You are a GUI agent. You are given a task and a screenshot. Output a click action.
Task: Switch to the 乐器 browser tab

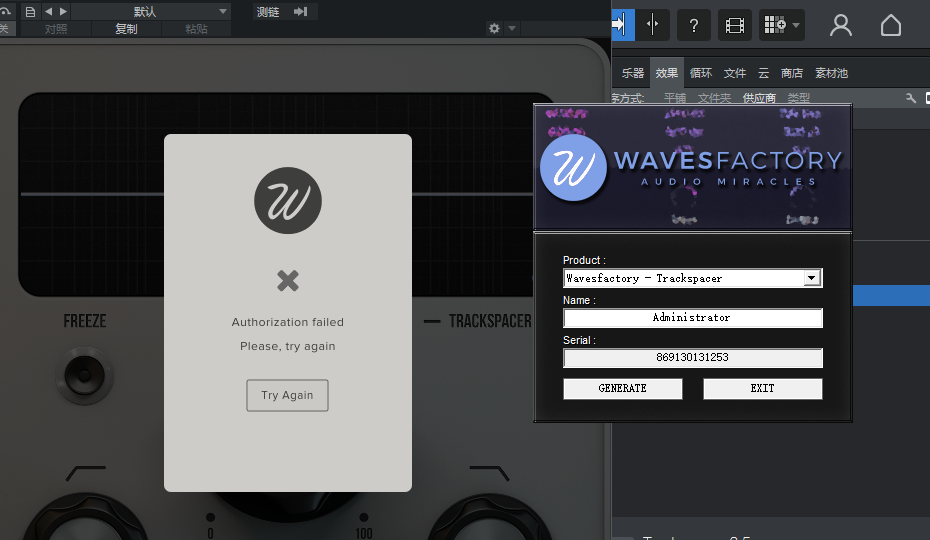(x=632, y=73)
